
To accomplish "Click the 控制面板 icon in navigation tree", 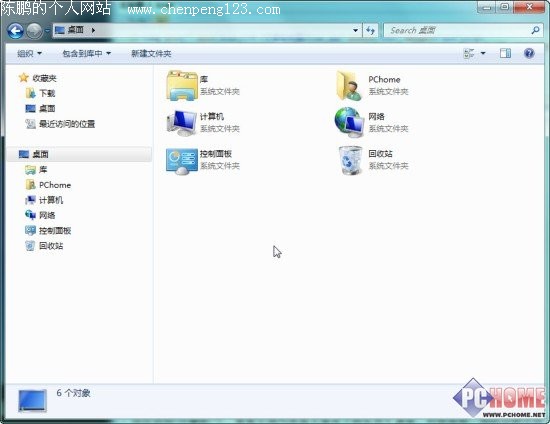I will [x=31, y=230].
